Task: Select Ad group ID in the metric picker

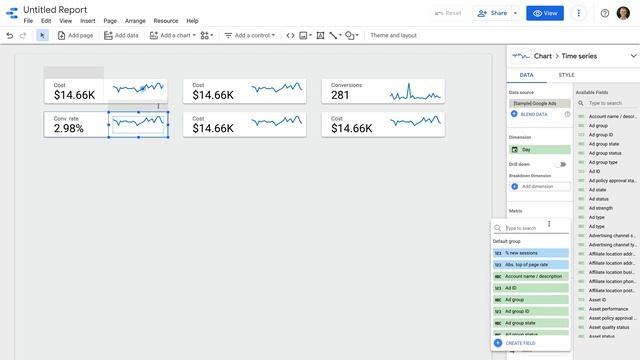Action: click(531, 311)
